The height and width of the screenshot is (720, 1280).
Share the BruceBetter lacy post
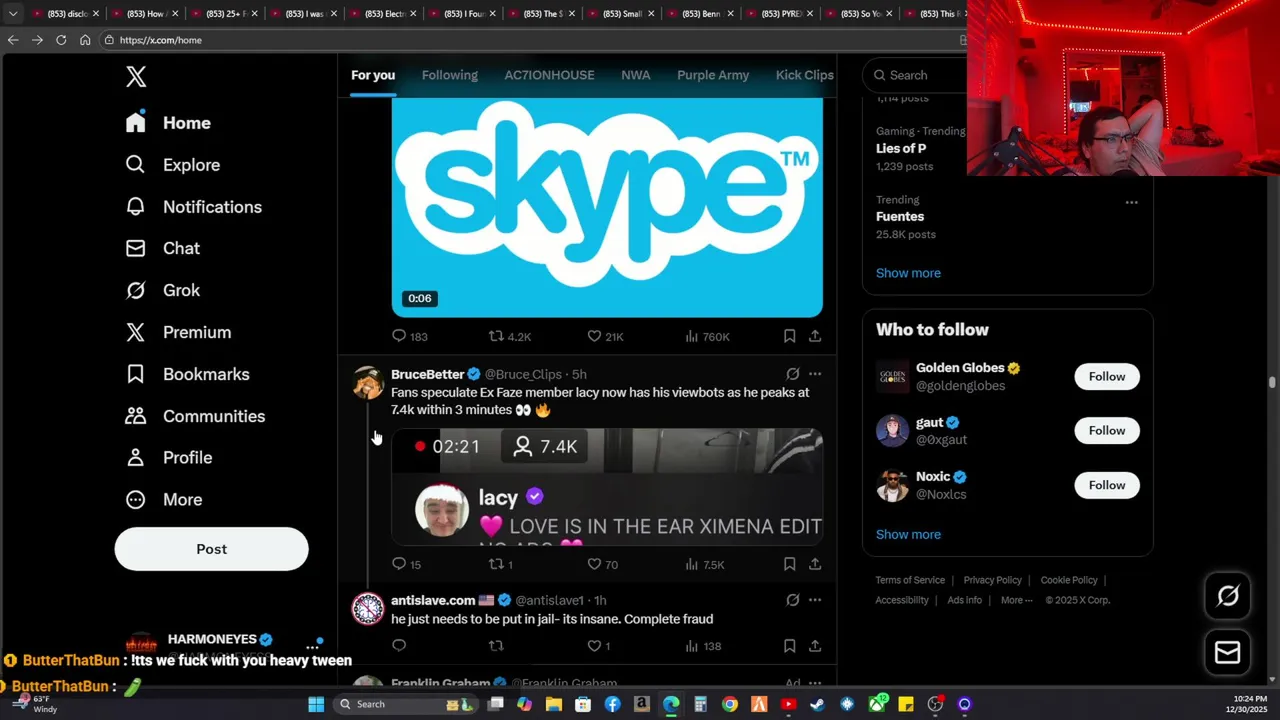click(x=815, y=564)
